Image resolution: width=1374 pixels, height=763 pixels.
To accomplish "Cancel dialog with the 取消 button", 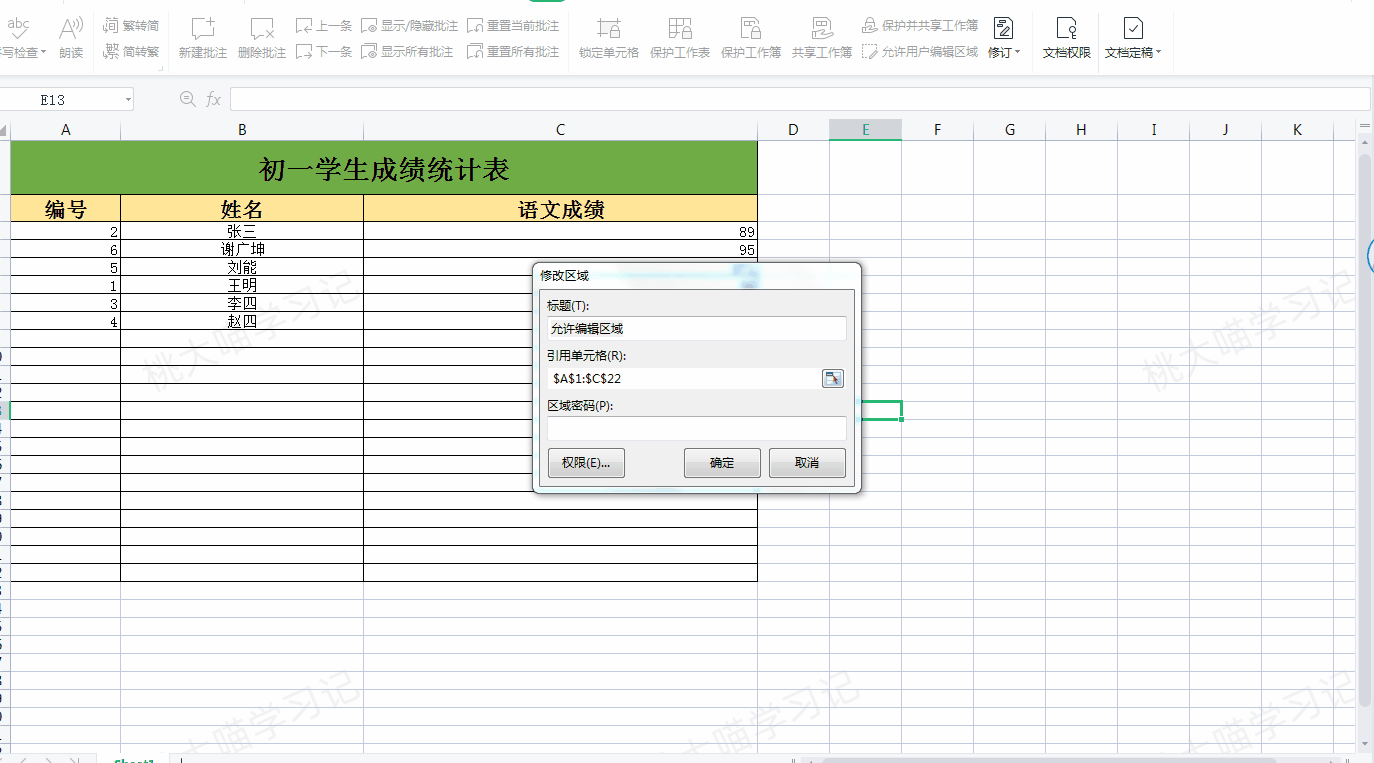I will point(807,463).
